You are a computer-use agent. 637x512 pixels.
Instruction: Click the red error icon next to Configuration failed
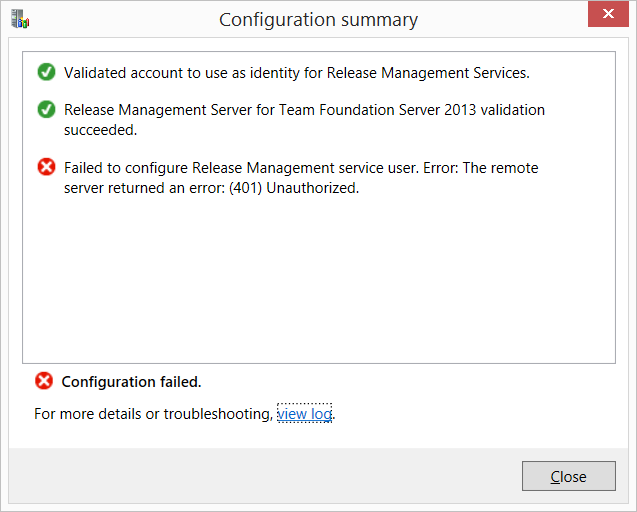(44, 381)
